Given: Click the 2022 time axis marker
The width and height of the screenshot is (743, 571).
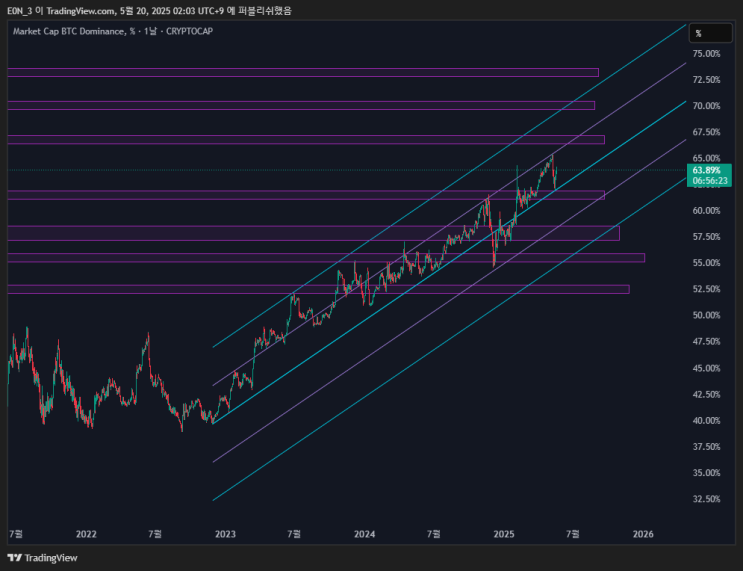Looking at the screenshot, I should click(86, 534).
